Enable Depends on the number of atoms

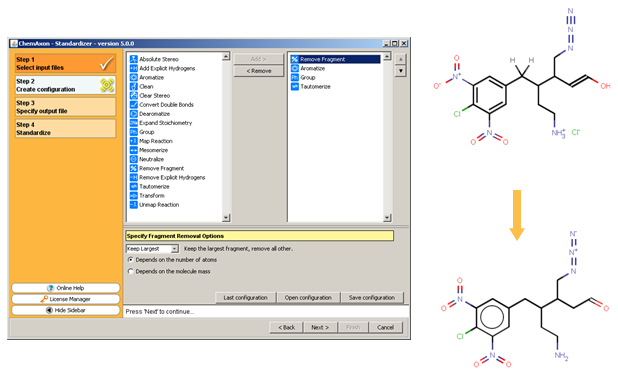[130, 260]
